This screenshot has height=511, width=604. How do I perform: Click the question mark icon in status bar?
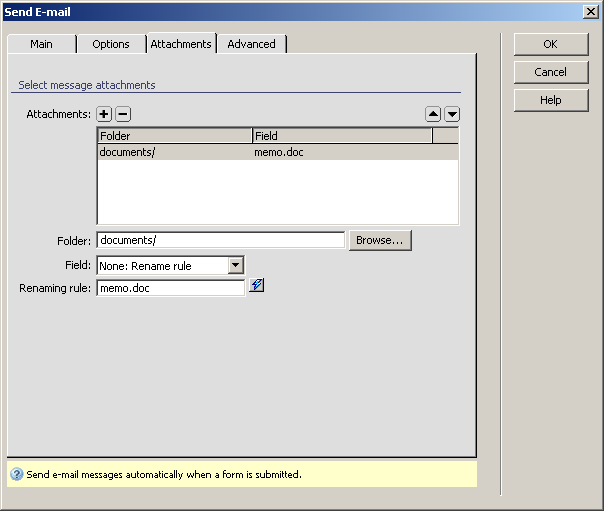click(17, 474)
